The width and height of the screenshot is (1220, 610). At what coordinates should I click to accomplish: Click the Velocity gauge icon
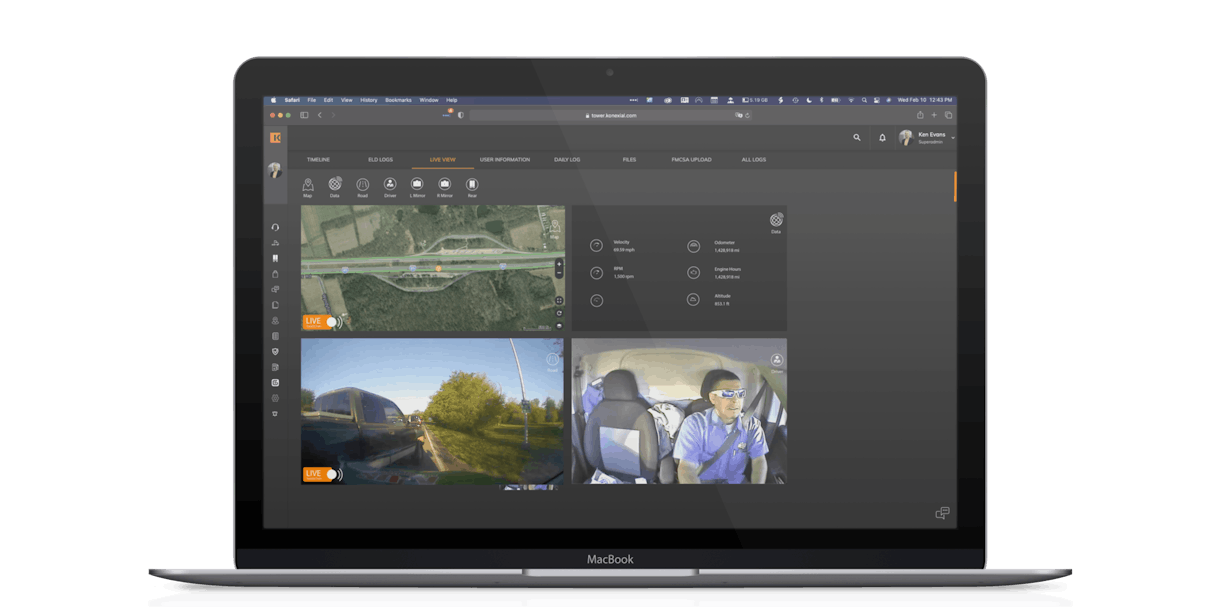(597, 245)
